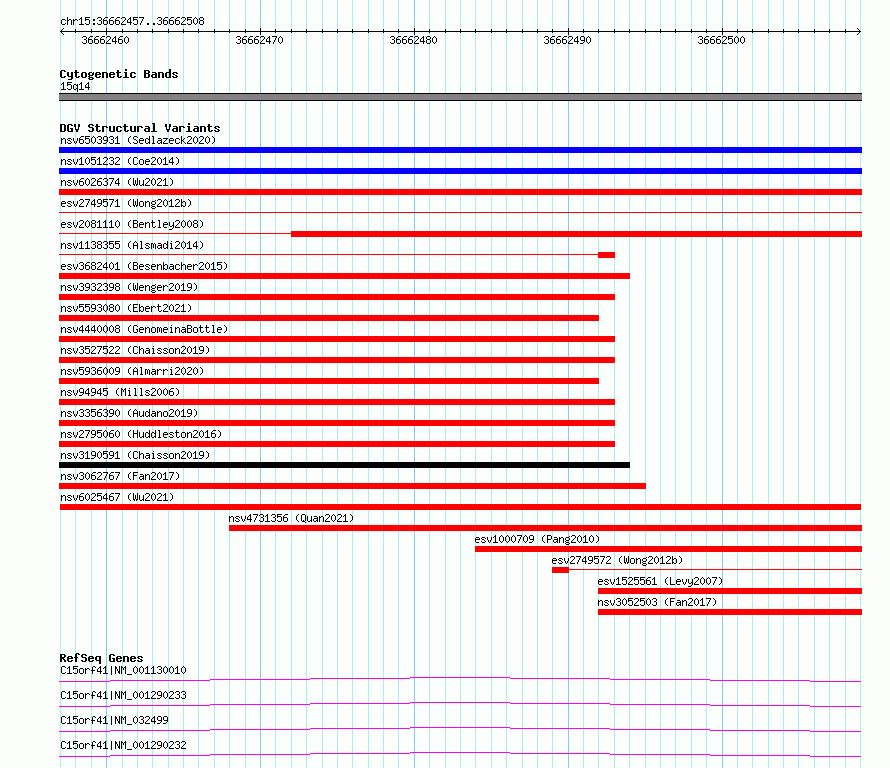The width and height of the screenshot is (890, 768).
Task: Click the 15q14 band label
Action: point(75,86)
